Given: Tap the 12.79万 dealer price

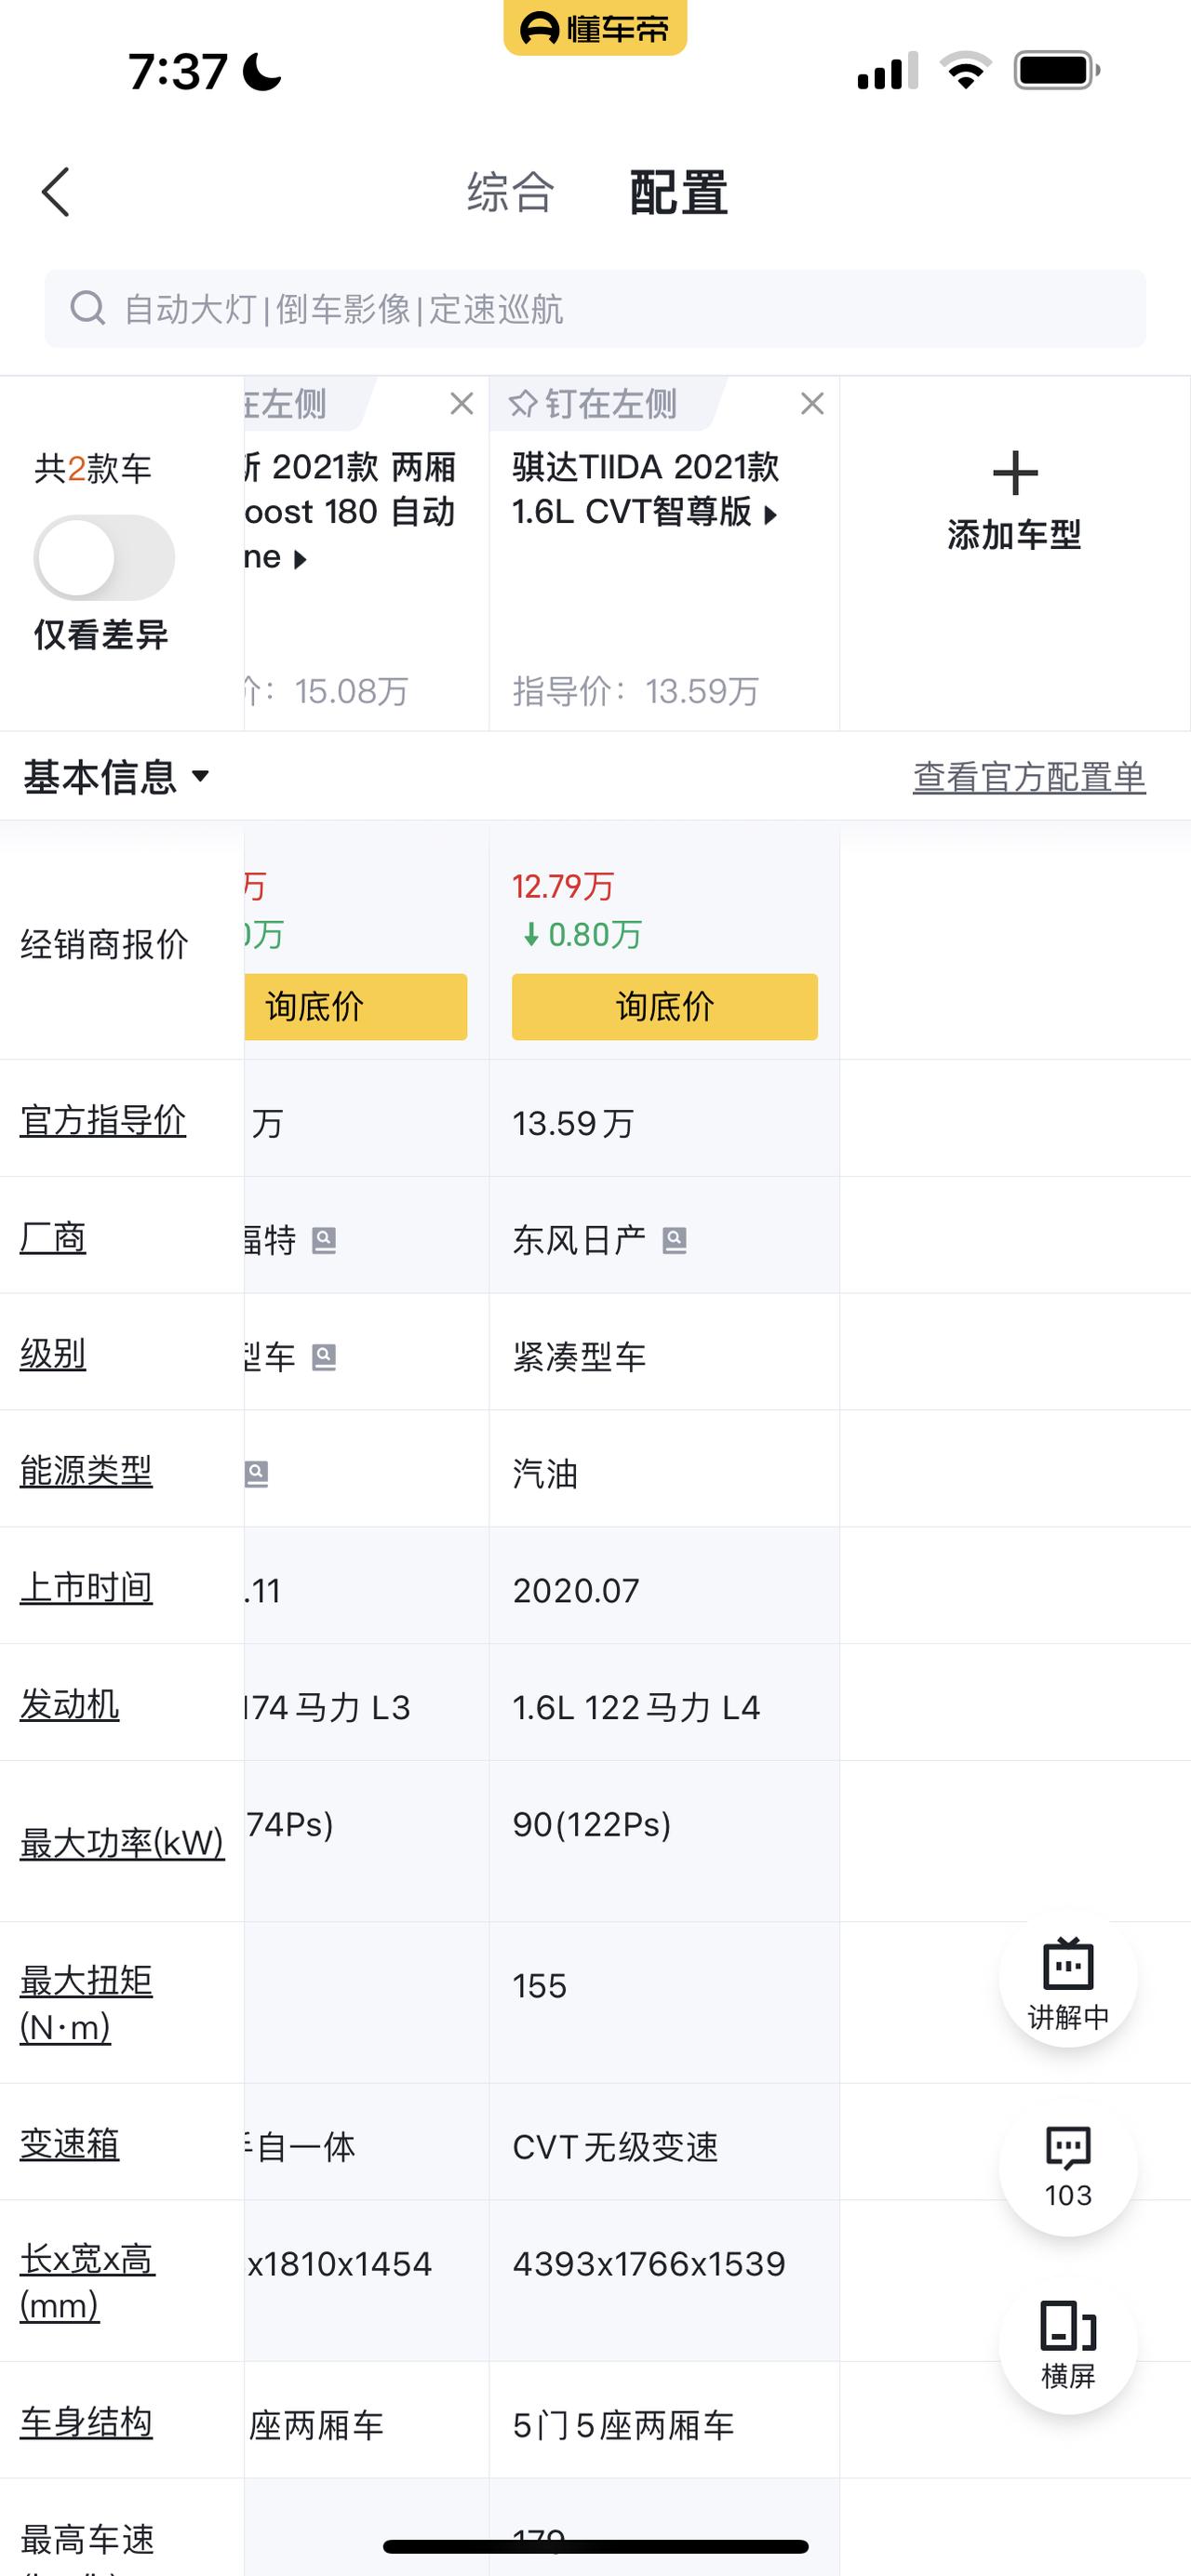Looking at the screenshot, I should coord(563,886).
